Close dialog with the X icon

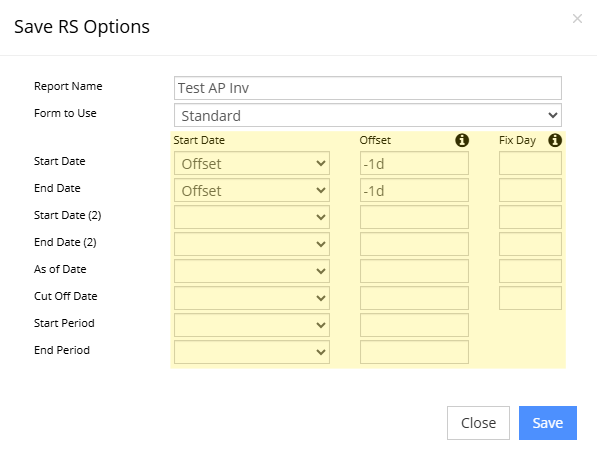[577, 18]
